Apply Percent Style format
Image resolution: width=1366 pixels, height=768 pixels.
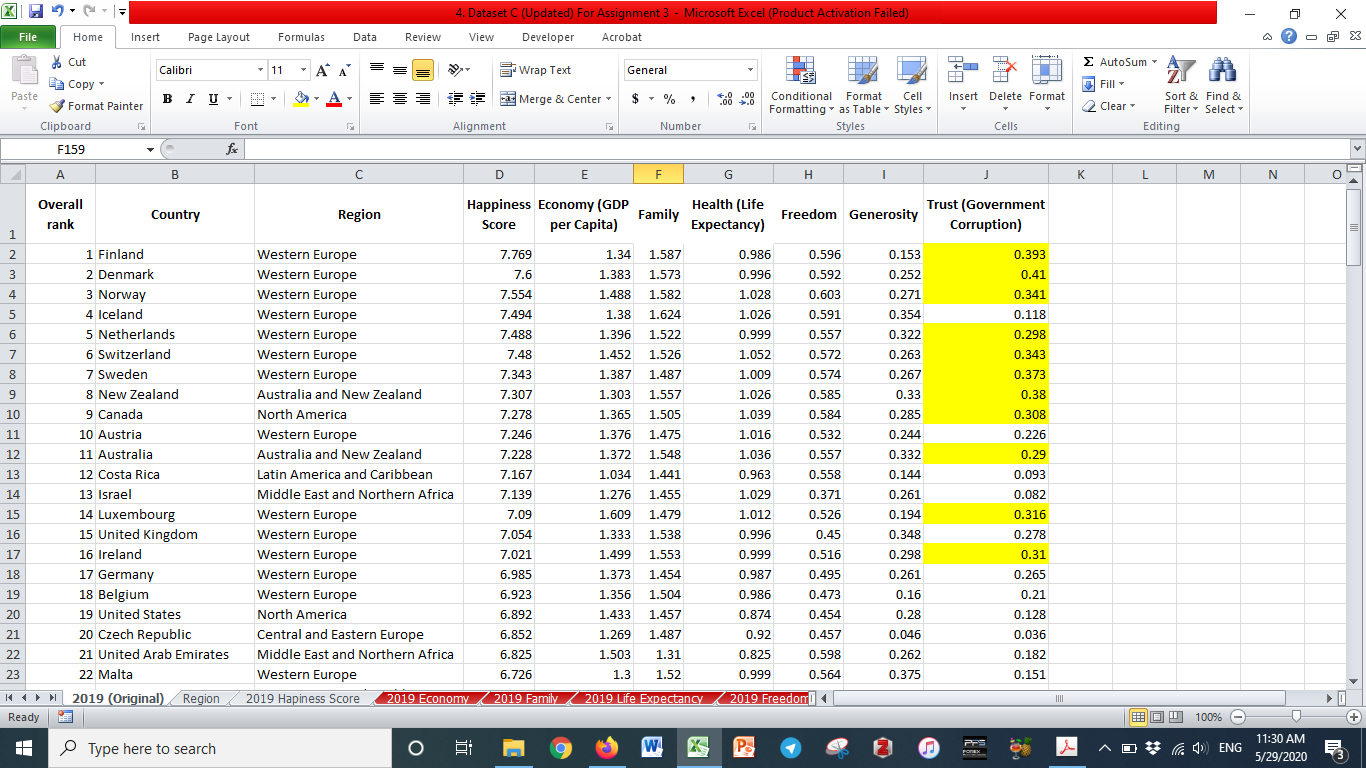(669, 99)
